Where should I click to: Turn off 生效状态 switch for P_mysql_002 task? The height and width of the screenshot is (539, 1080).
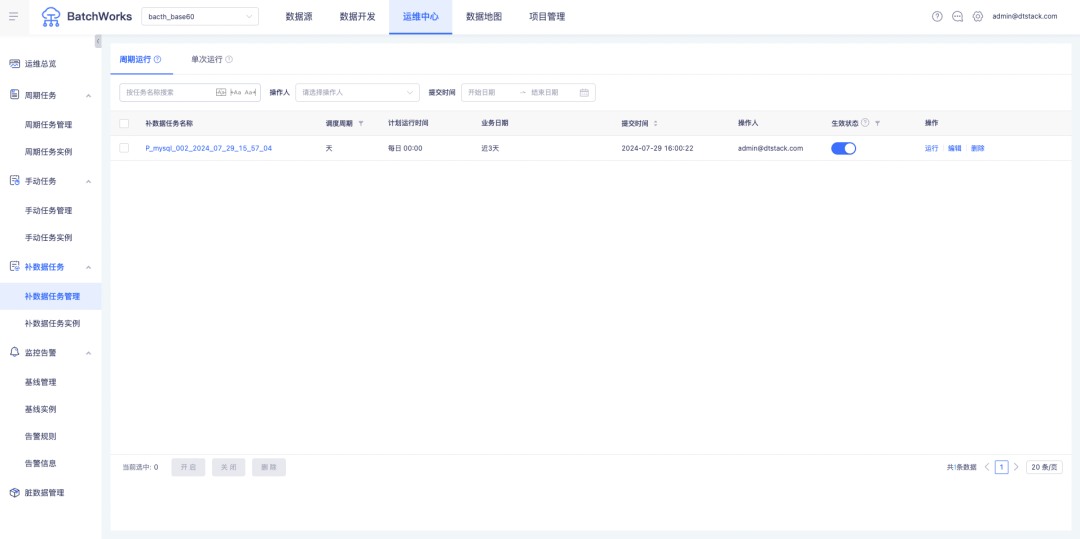[x=843, y=148]
